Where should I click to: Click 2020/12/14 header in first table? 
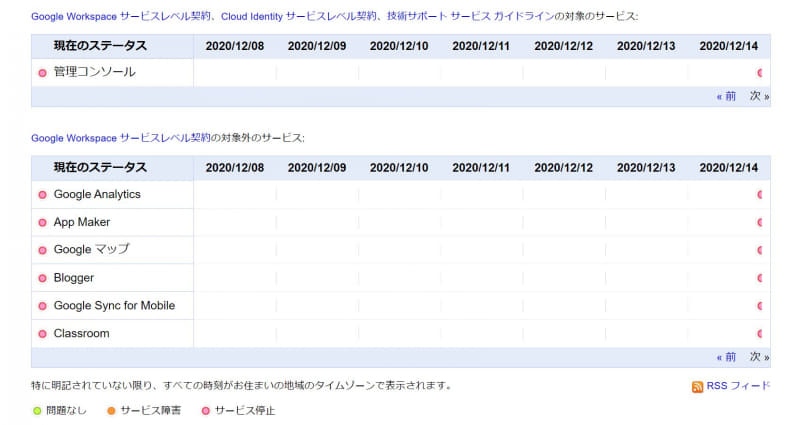729,46
